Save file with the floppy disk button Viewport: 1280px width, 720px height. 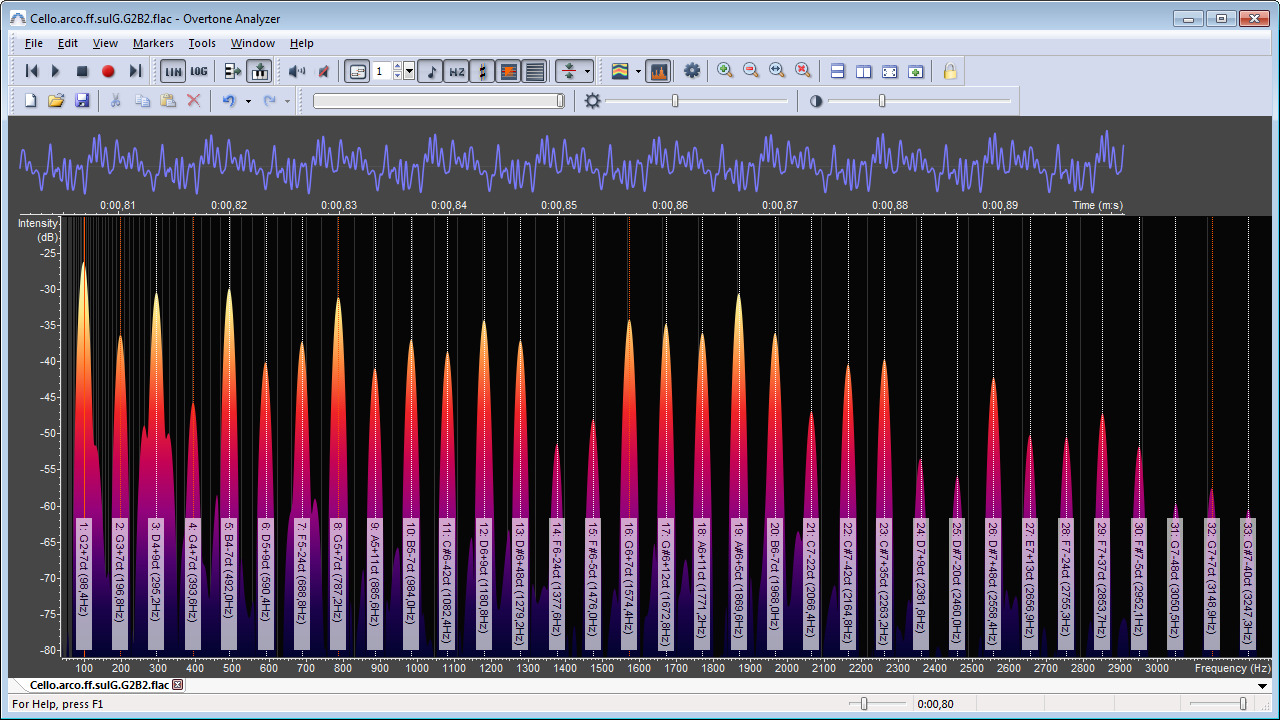tap(82, 101)
